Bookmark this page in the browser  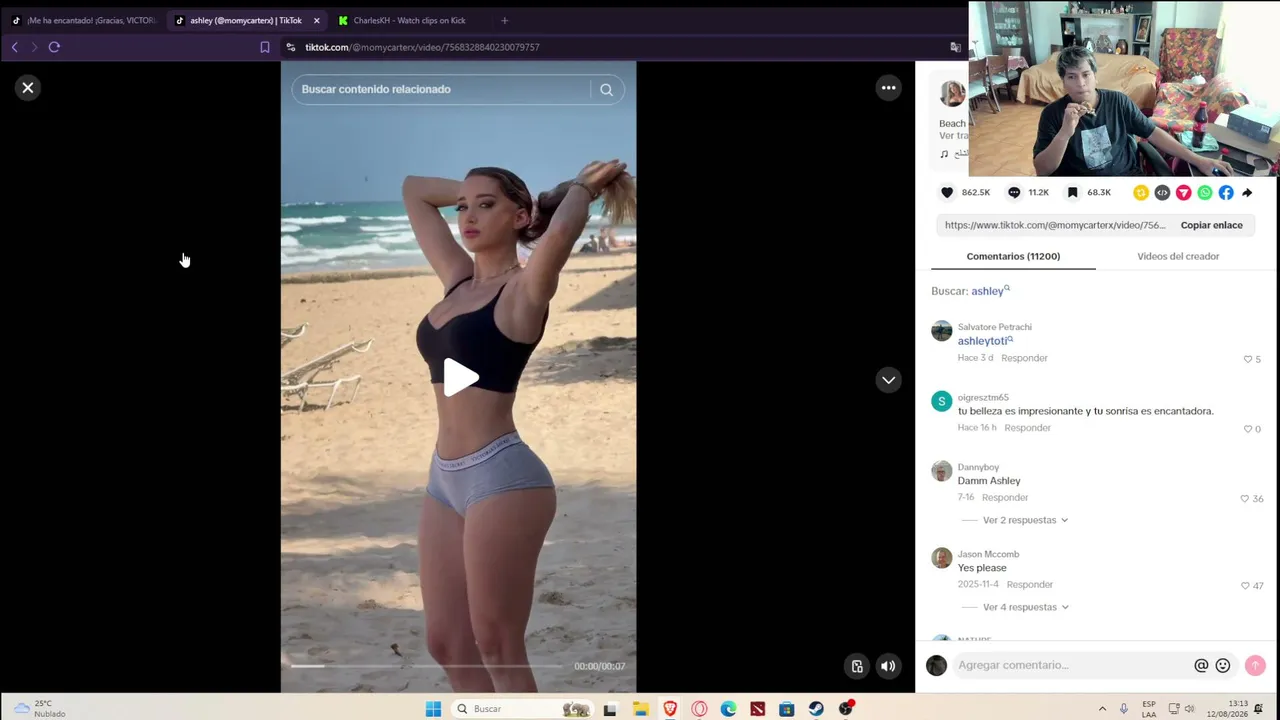click(265, 47)
